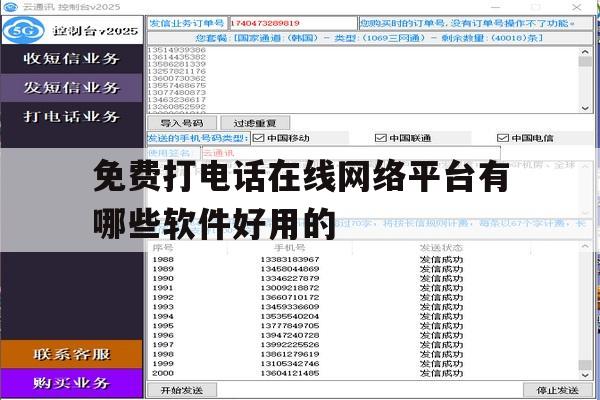Click number list scrollbar up arrow
This screenshot has width=600, height=400.
click(585, 52)
